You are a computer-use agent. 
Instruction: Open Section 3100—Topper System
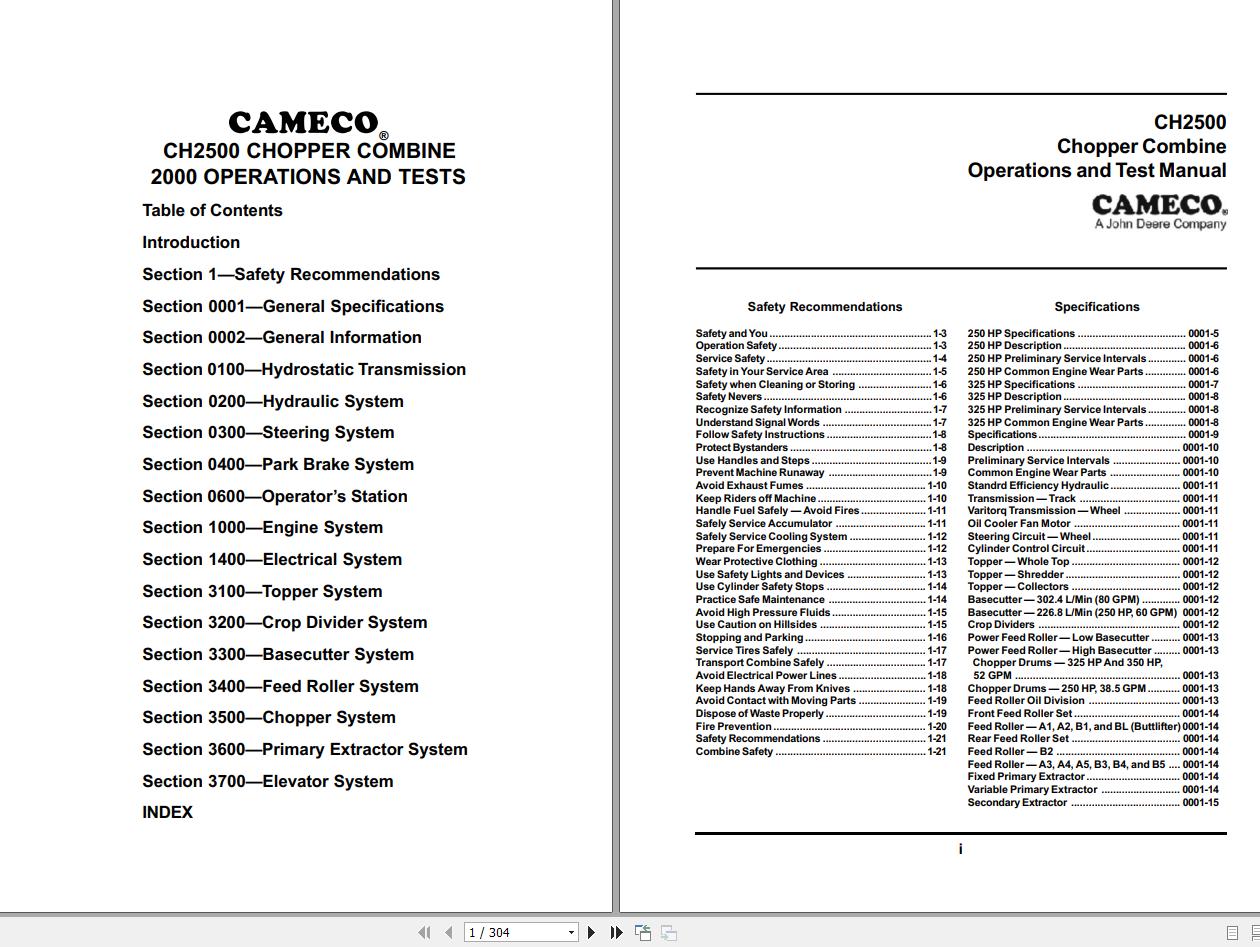pos(262,591)
